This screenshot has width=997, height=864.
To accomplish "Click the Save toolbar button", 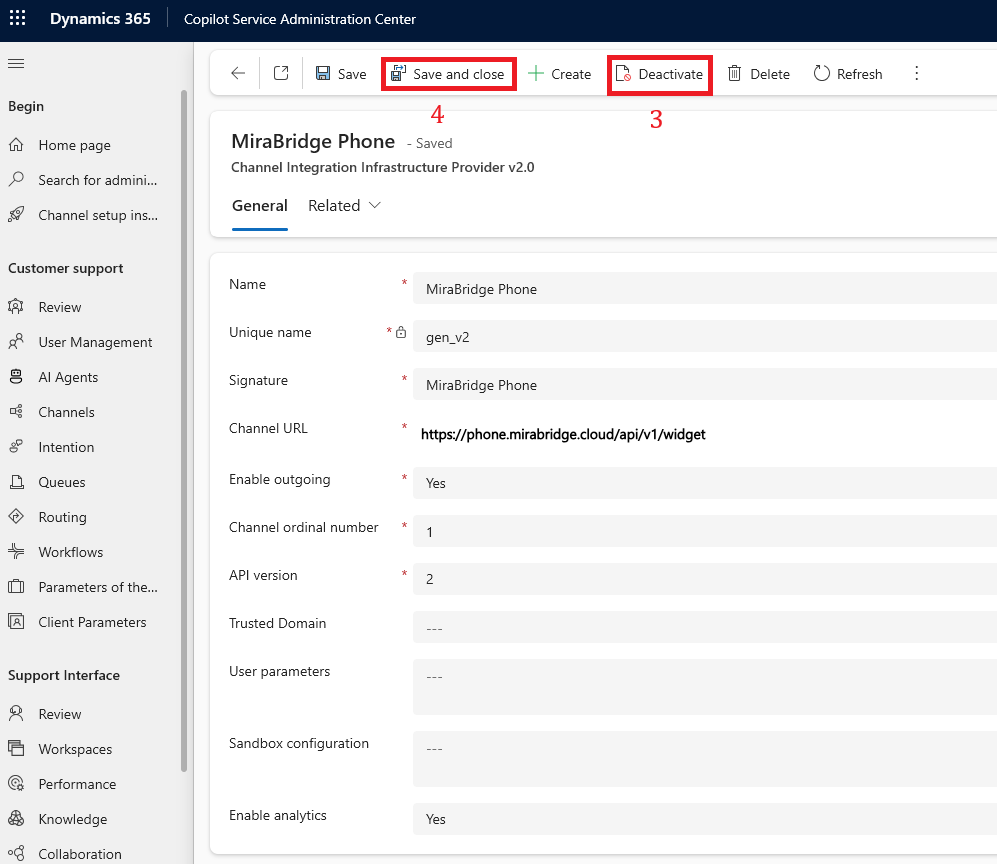I will click(341, 74).
